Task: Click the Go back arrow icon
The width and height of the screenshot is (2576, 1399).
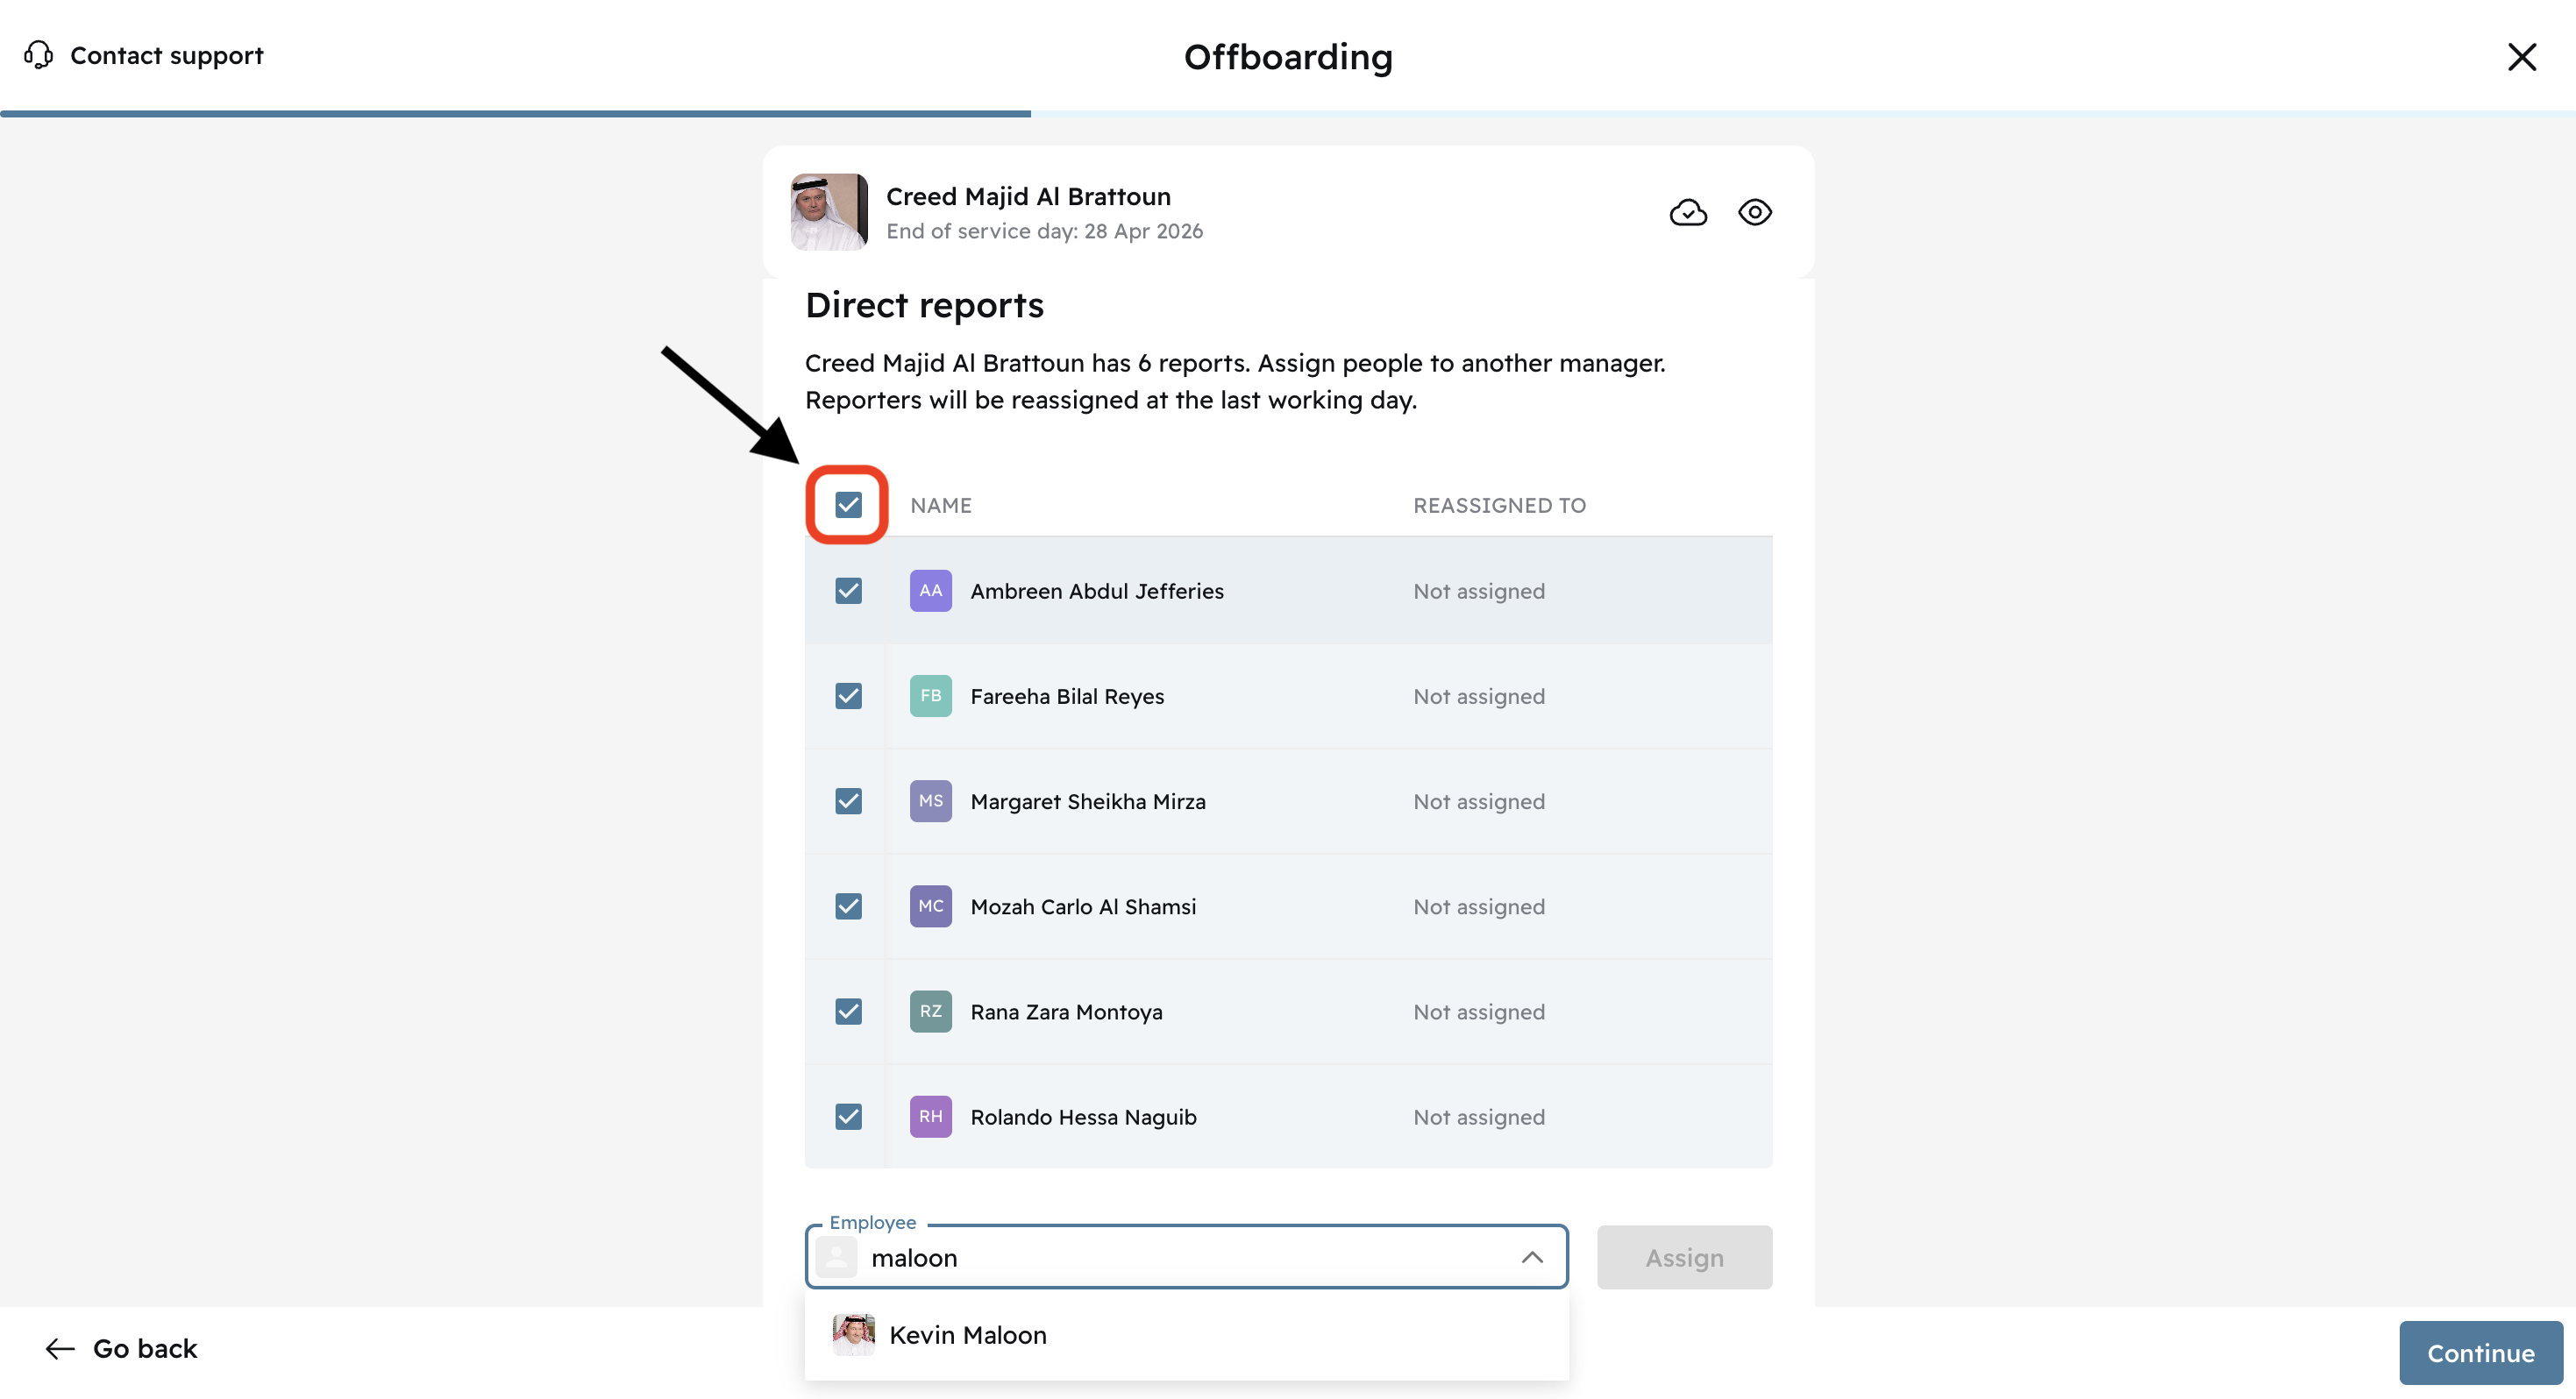Action: 60,1349
